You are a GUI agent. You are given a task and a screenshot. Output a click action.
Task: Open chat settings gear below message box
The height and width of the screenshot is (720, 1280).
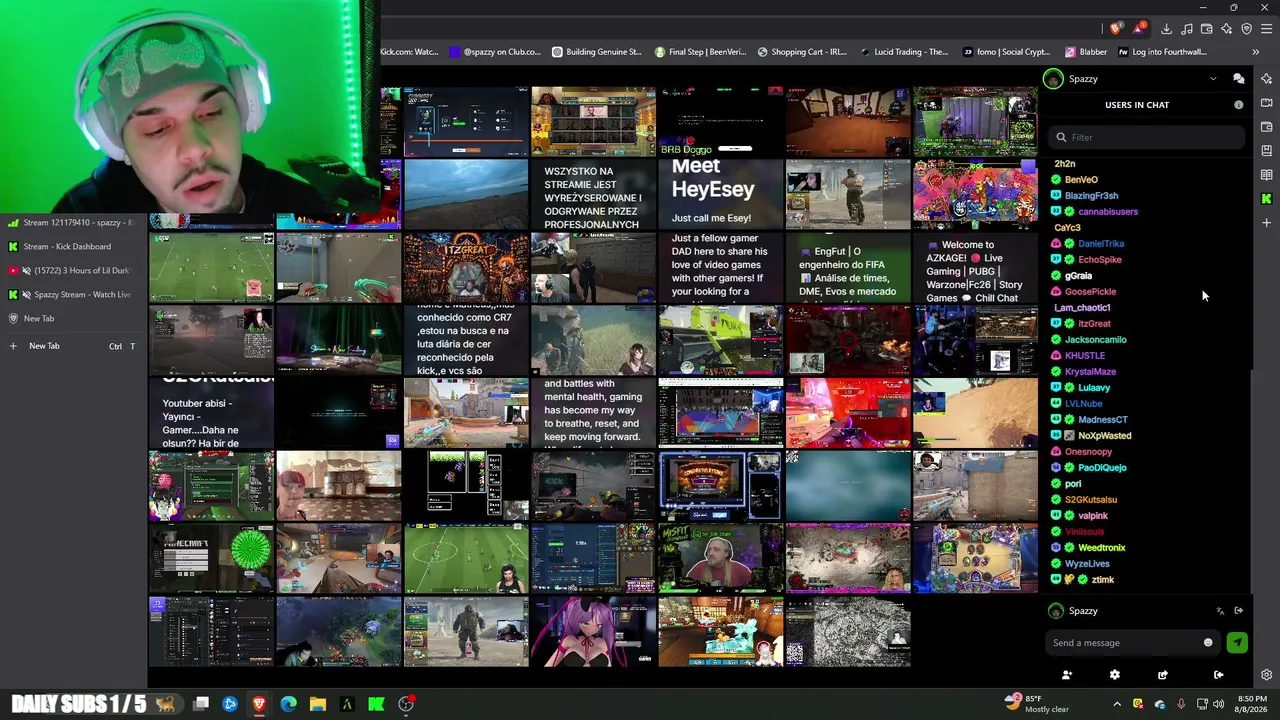point(1115,675)
